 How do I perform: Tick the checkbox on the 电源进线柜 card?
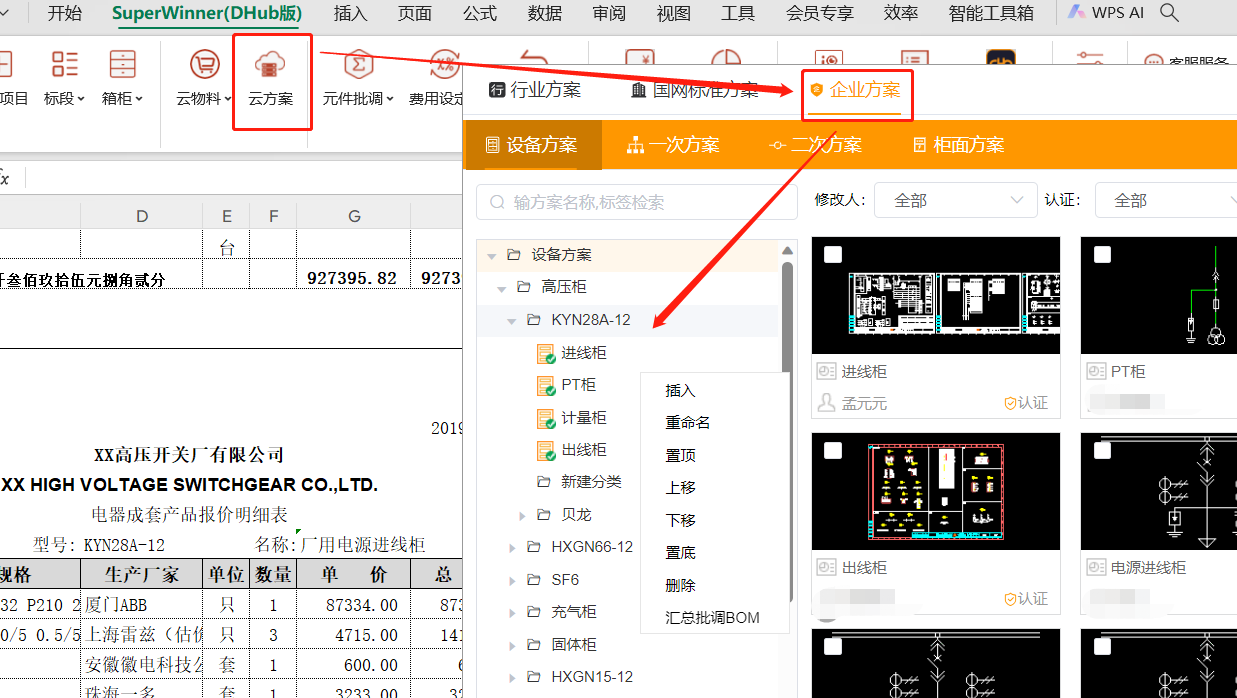pyautogui.click(x=1102, y=451)
